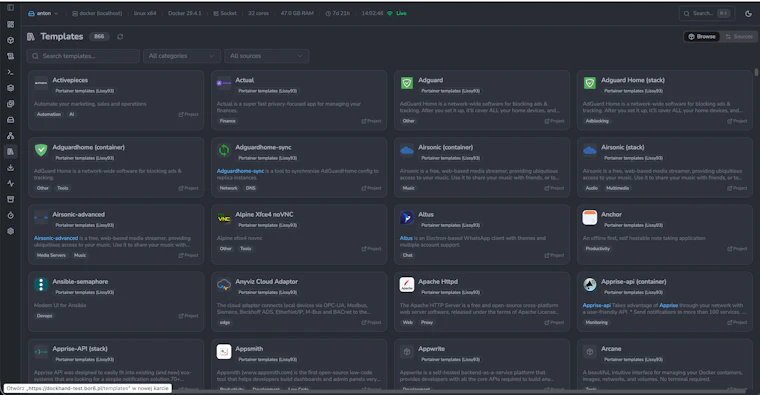Click the Altus app logo icon
This screenshot has height=395, width=760.
[x=407, y=218]
